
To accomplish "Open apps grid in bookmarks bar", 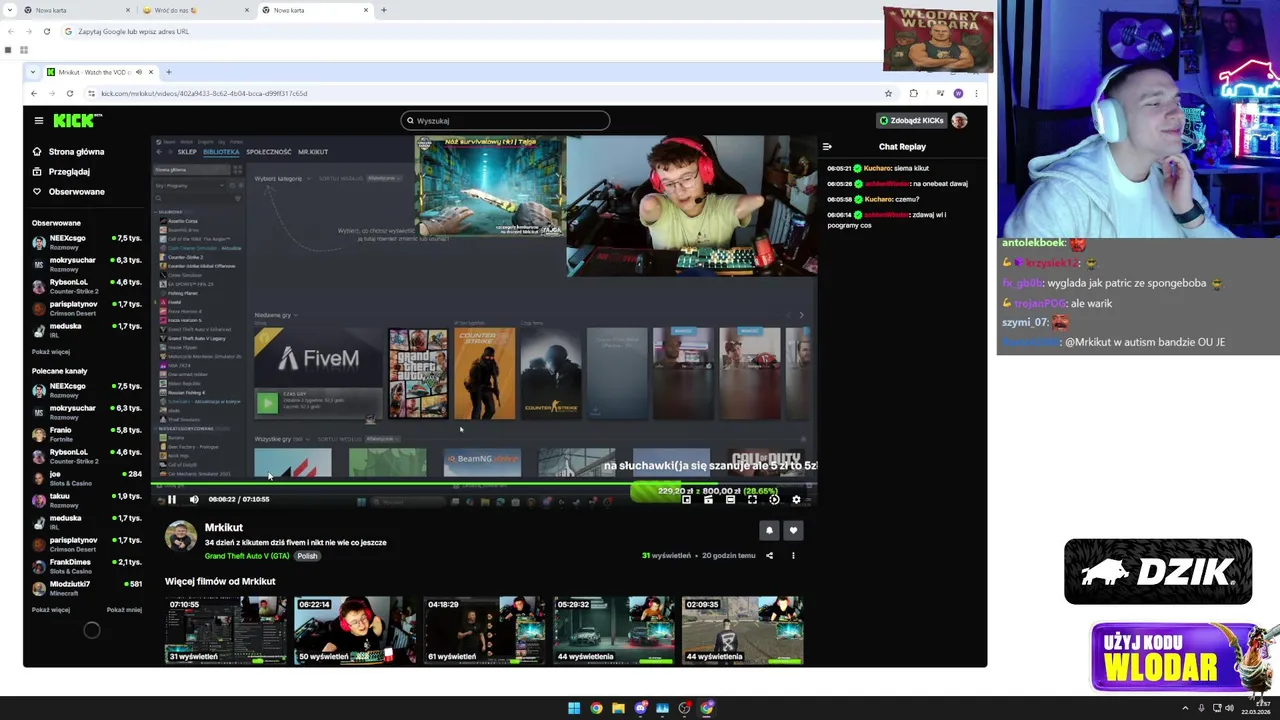I will [23, 49].
